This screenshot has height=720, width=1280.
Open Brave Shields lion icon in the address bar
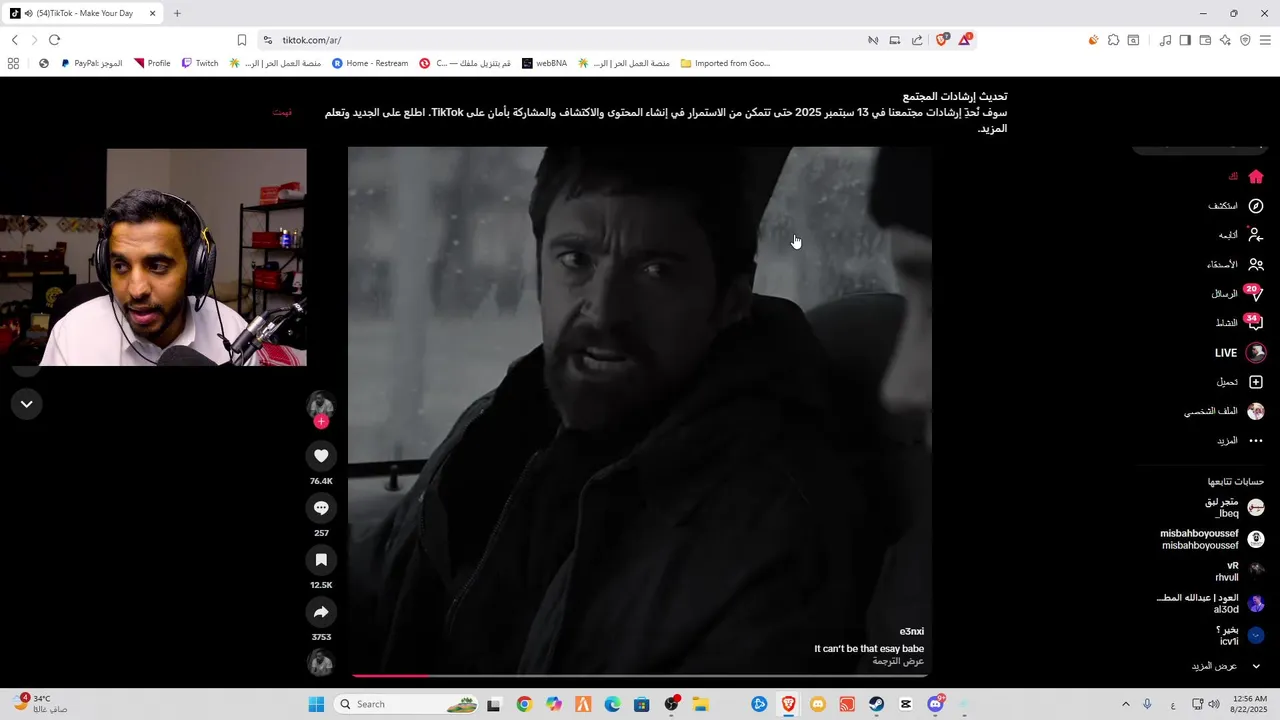[941, 40]
